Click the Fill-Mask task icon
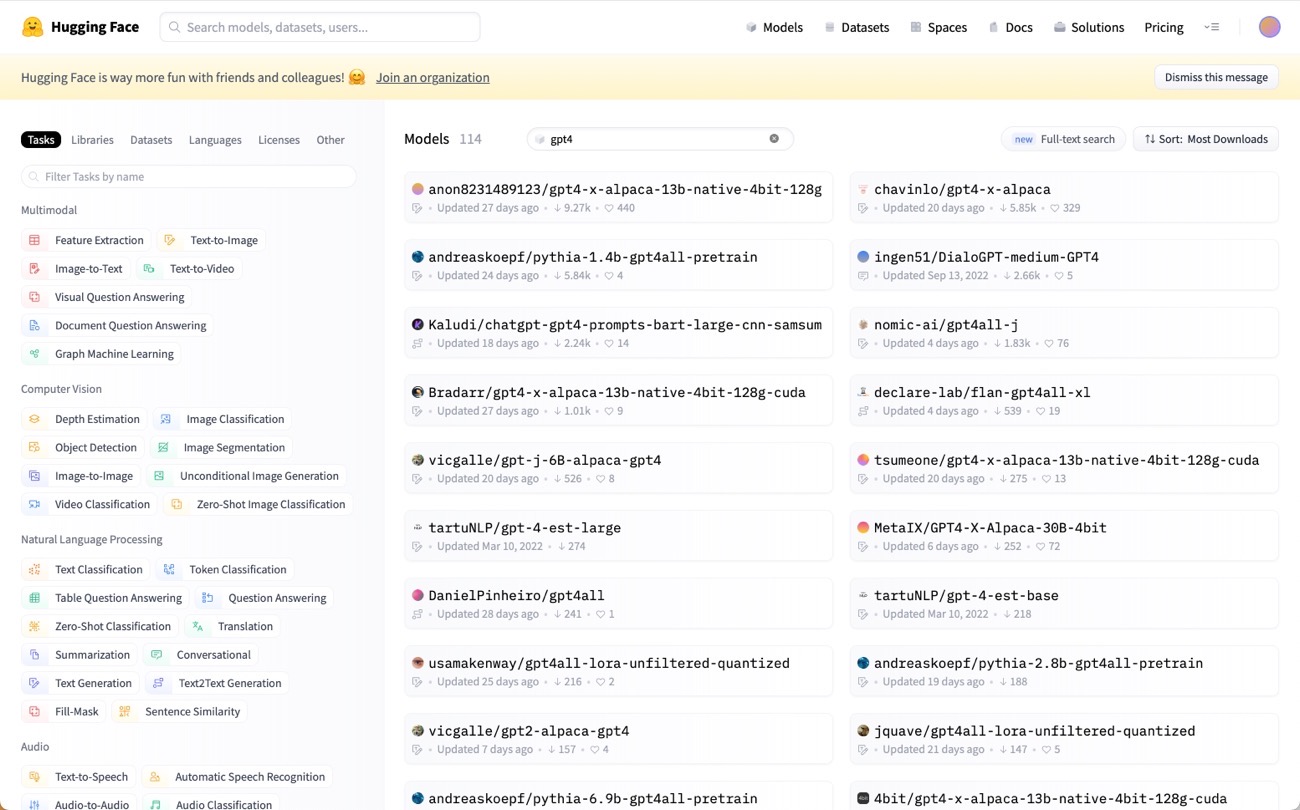The width and height of the screenshot is (1300, 810). click(35, 712)
